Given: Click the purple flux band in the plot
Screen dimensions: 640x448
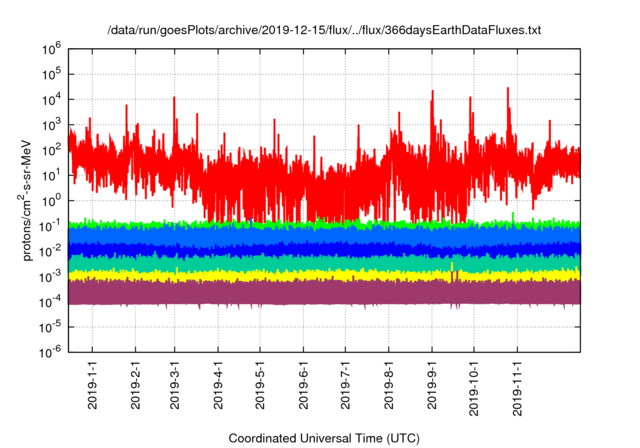Looking at the screenshot, I should point(324,293).
